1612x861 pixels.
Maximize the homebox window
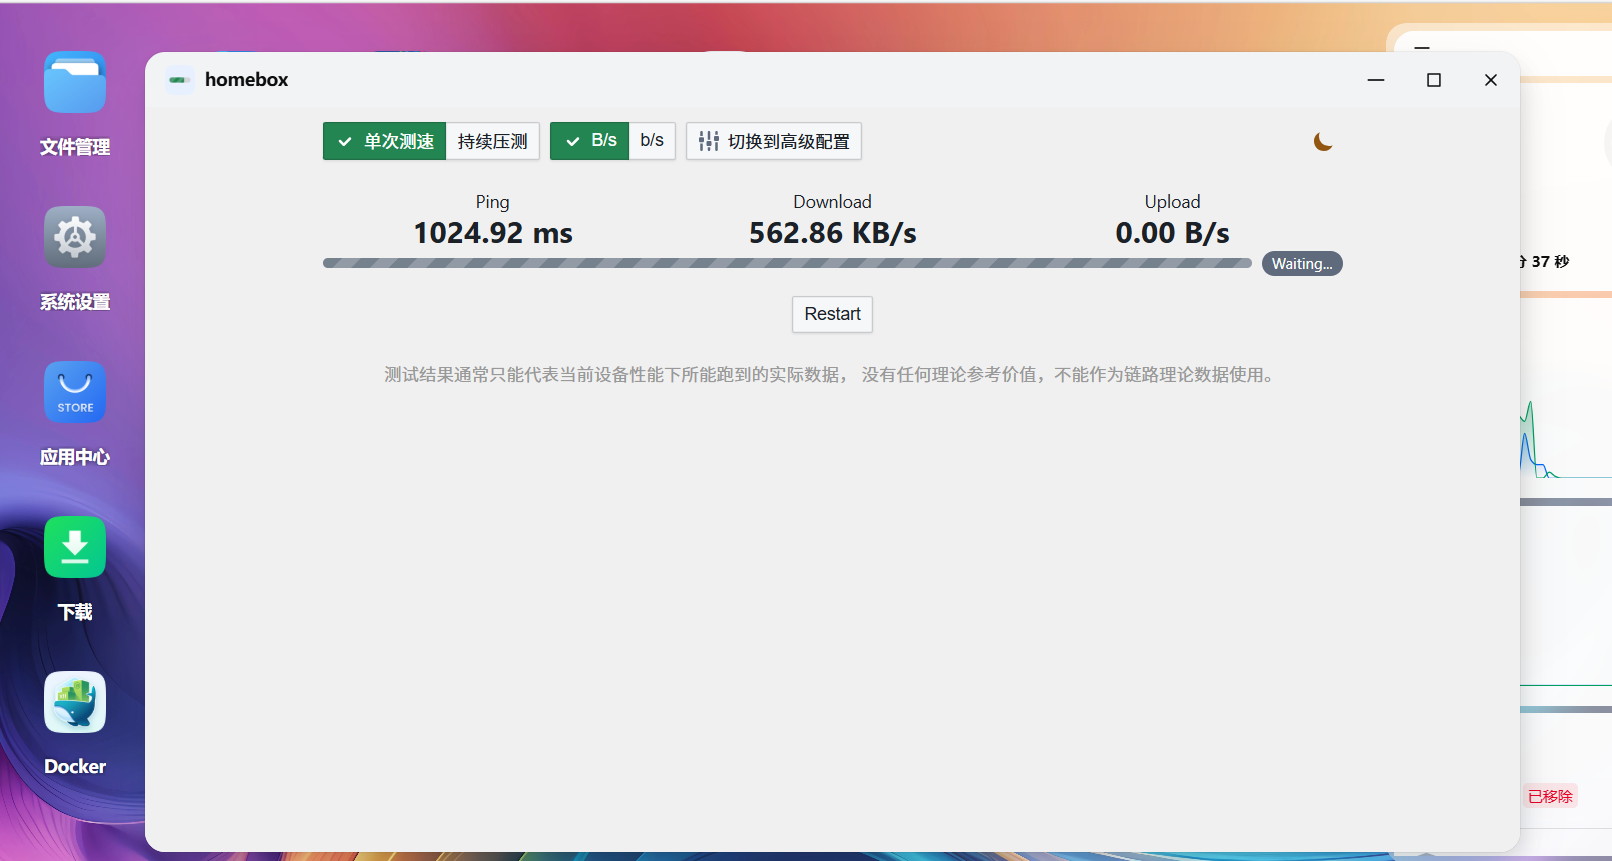click(1434, 80)
